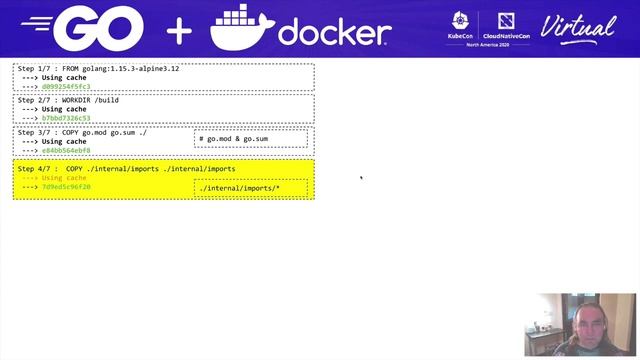Click the plus sign between the logos
The height and width of the screenshot is (360, 640).
pyautogui.click(x=179, y=31)
